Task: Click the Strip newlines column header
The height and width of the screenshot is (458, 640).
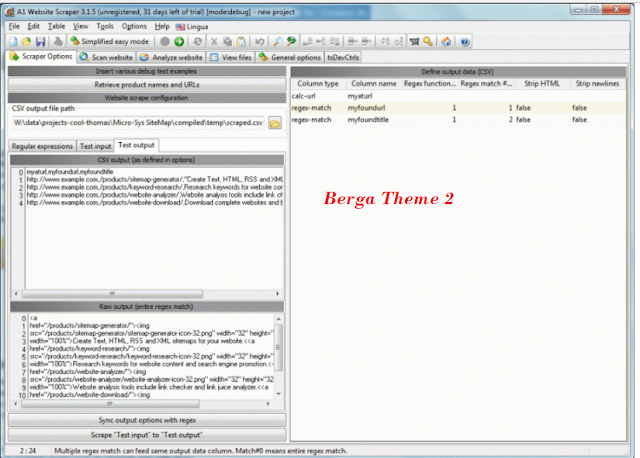Action: click(598, 84)
